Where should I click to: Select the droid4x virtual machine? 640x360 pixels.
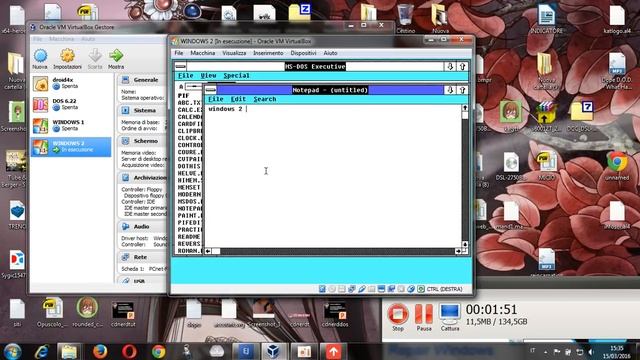(x=70, y=83)
